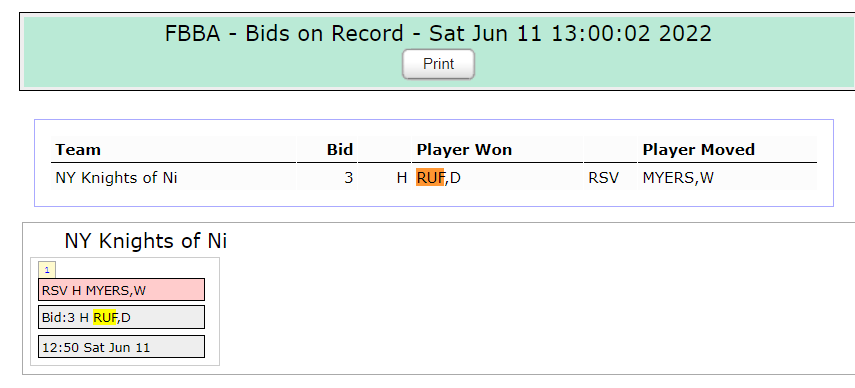Click the Player Moved column header
The image size is (855, 388).
699,150
